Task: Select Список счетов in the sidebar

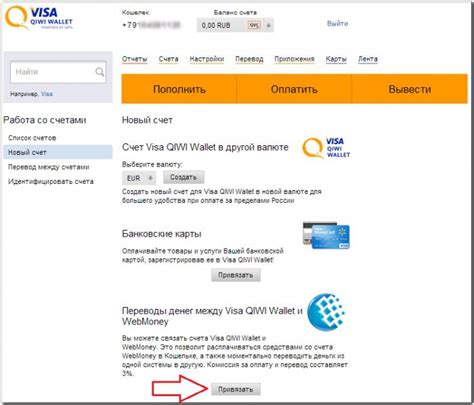Action: click(32, 138)
